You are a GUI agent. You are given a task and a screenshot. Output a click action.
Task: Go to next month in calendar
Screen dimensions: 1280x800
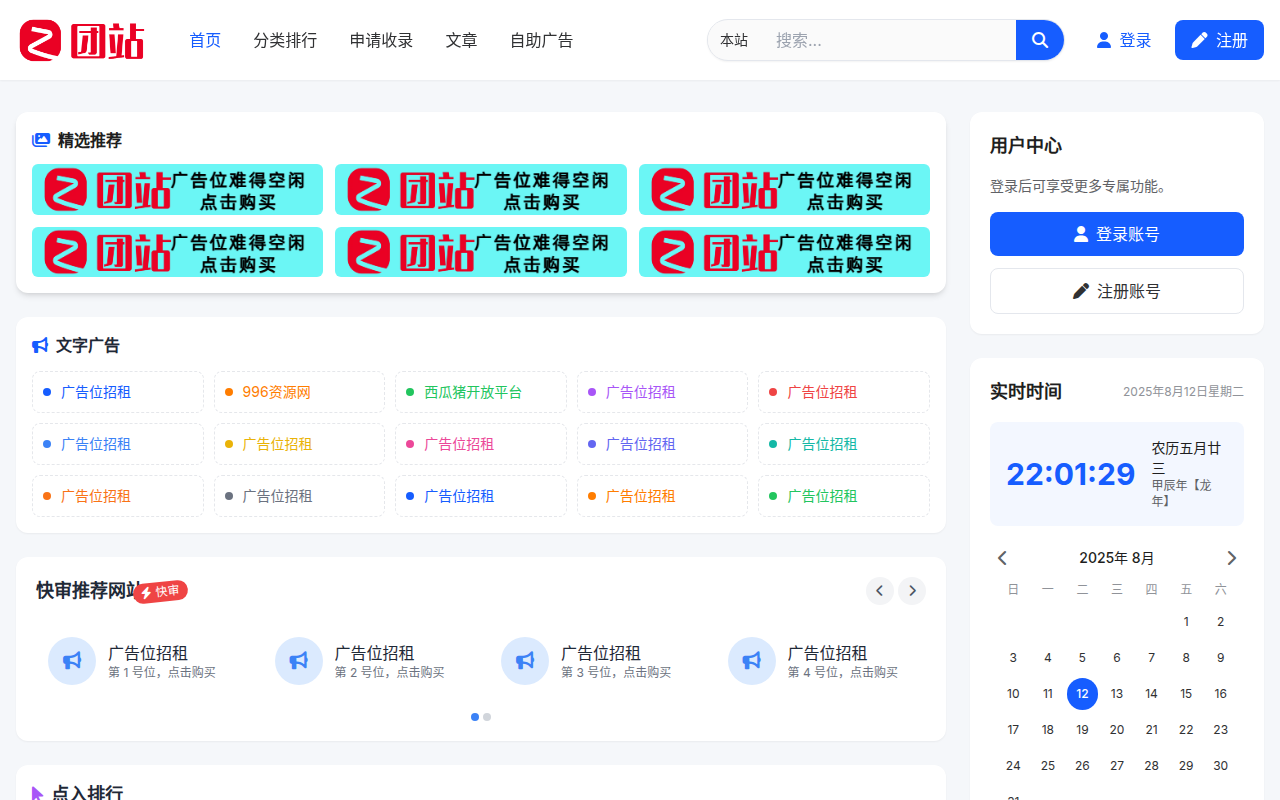click(1231, 558)
